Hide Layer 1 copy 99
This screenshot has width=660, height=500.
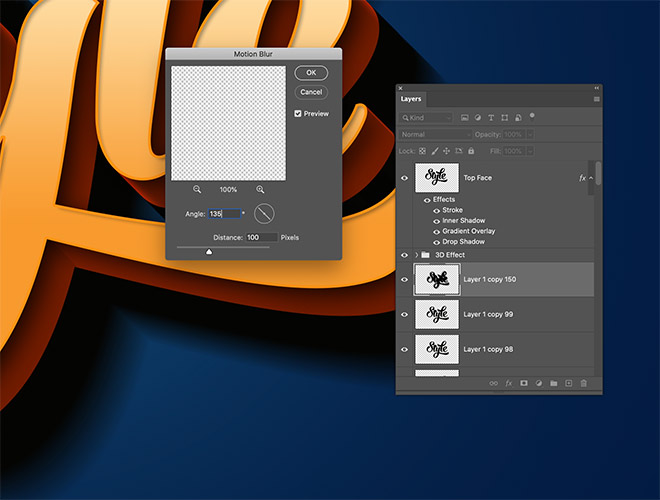tap(405, 314)
